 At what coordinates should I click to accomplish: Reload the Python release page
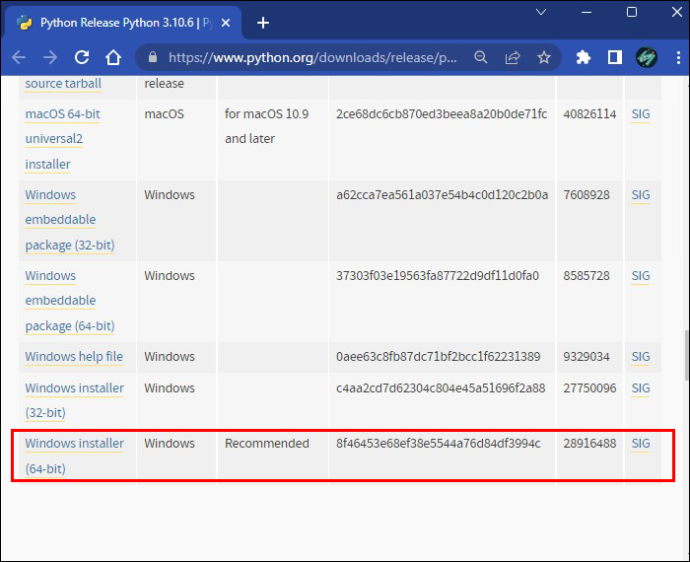tap(82, 57)
